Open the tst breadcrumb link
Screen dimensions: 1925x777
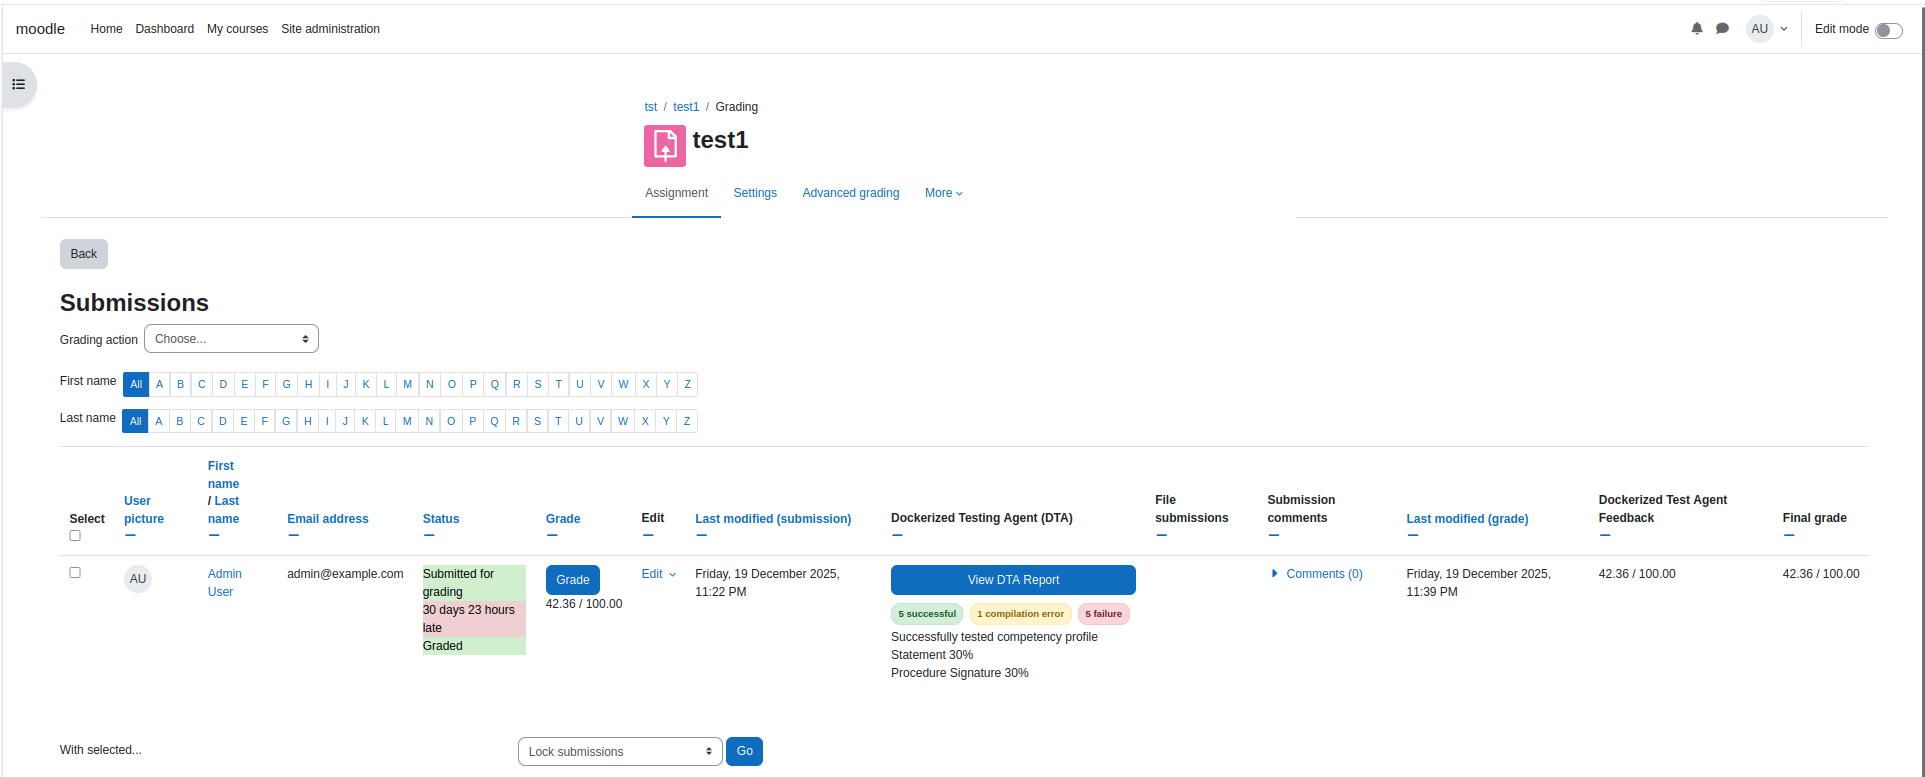click(651, 107)
